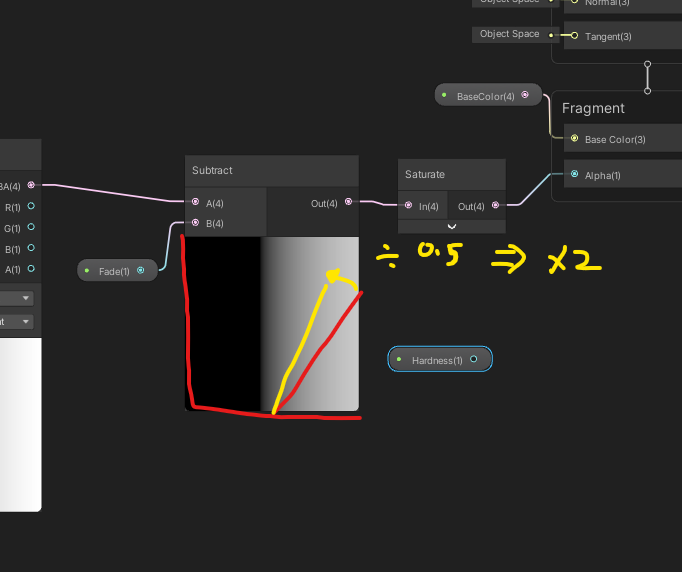
Task: Click the Out(4) label on Subtract node
Action: click(x=324, y=204)
